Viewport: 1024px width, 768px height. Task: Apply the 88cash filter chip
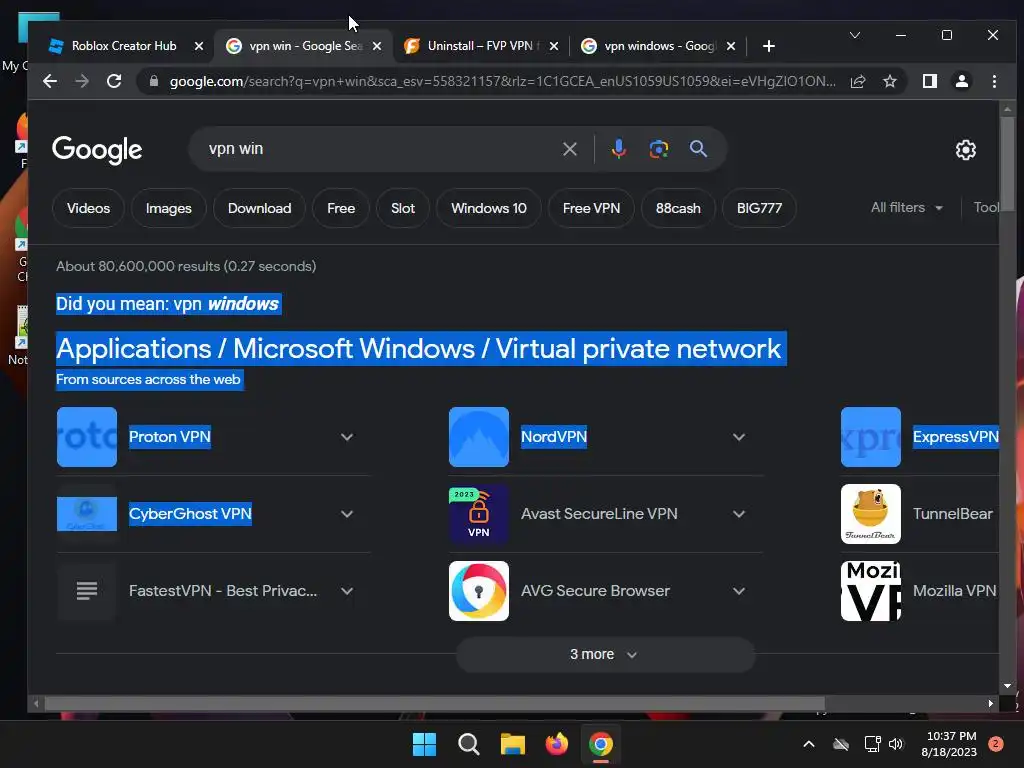click(x=678, y=208)
